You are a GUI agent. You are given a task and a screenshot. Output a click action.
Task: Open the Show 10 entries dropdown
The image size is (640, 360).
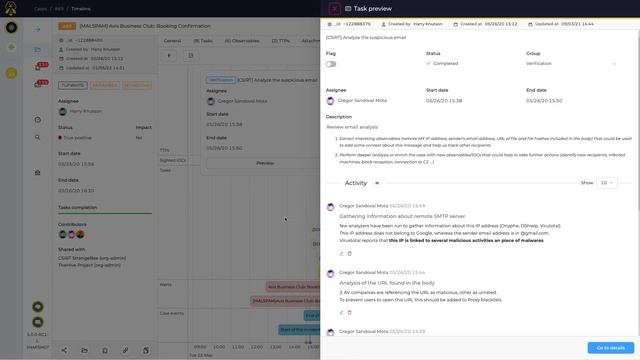click(607, 183)
